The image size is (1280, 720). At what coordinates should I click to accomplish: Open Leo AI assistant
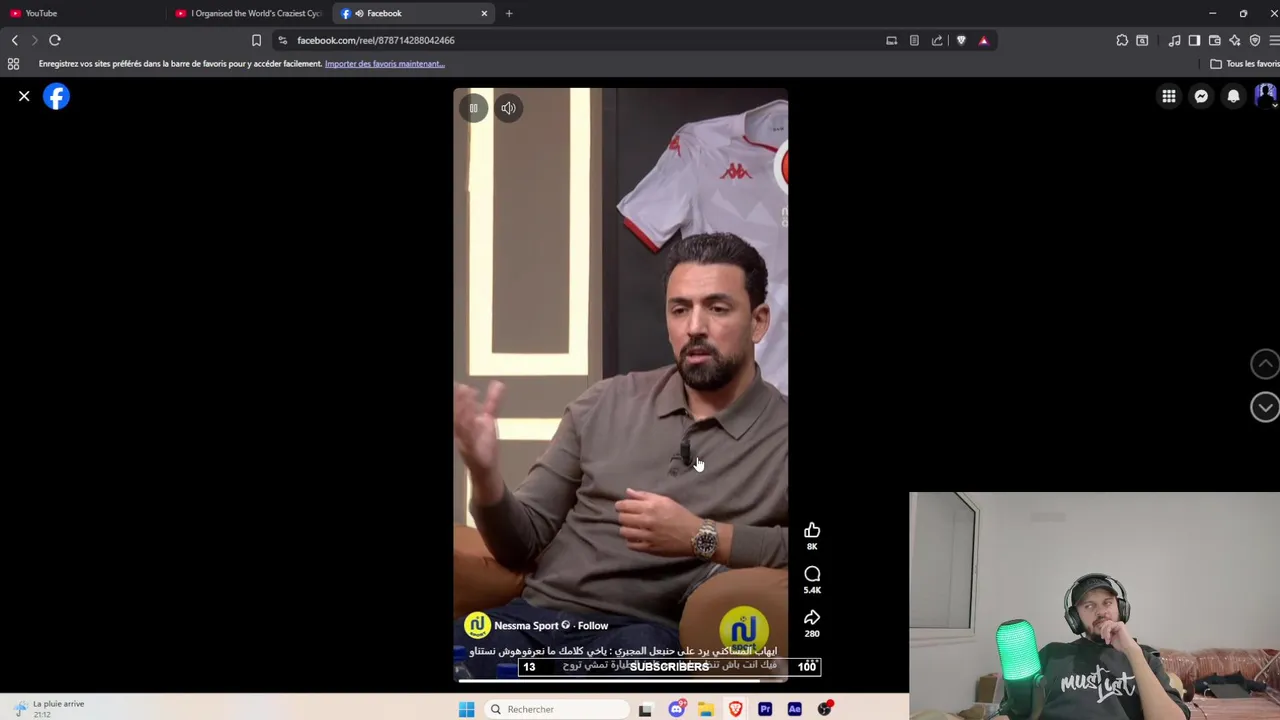pyautogui.click(x=1235, y=40)
